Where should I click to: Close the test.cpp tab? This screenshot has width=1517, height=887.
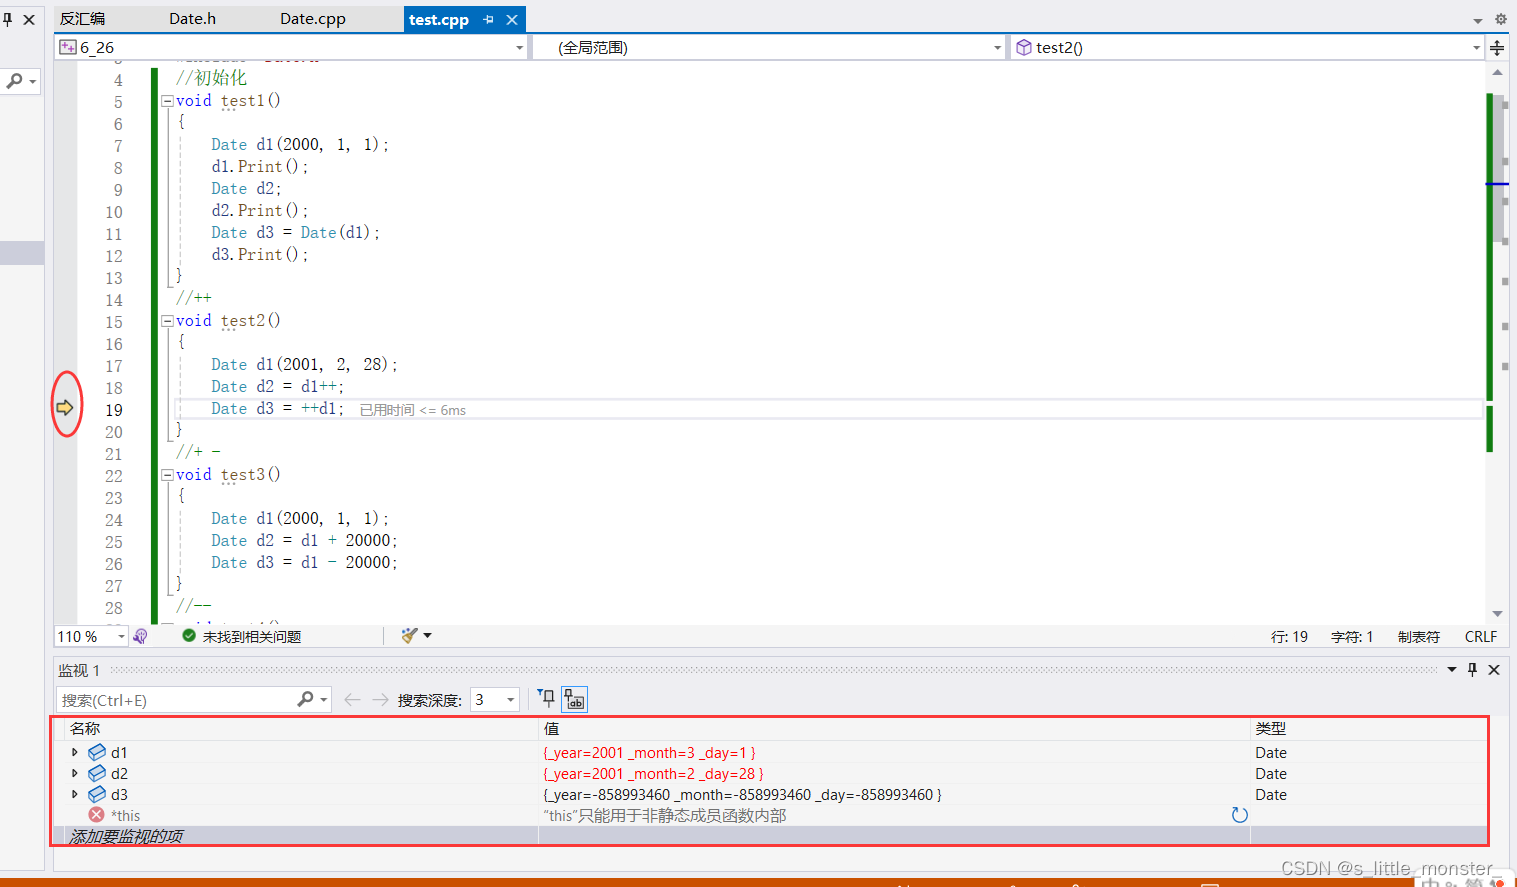coord(512,19)
